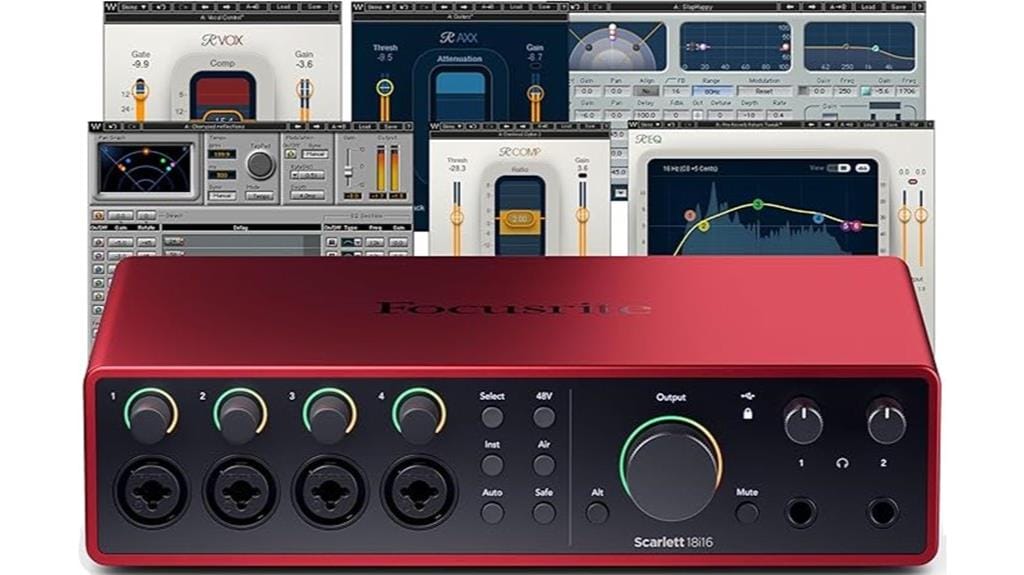
Task: Click combo input jack 4 on the Scarlett
Action: tap(419, 491)
